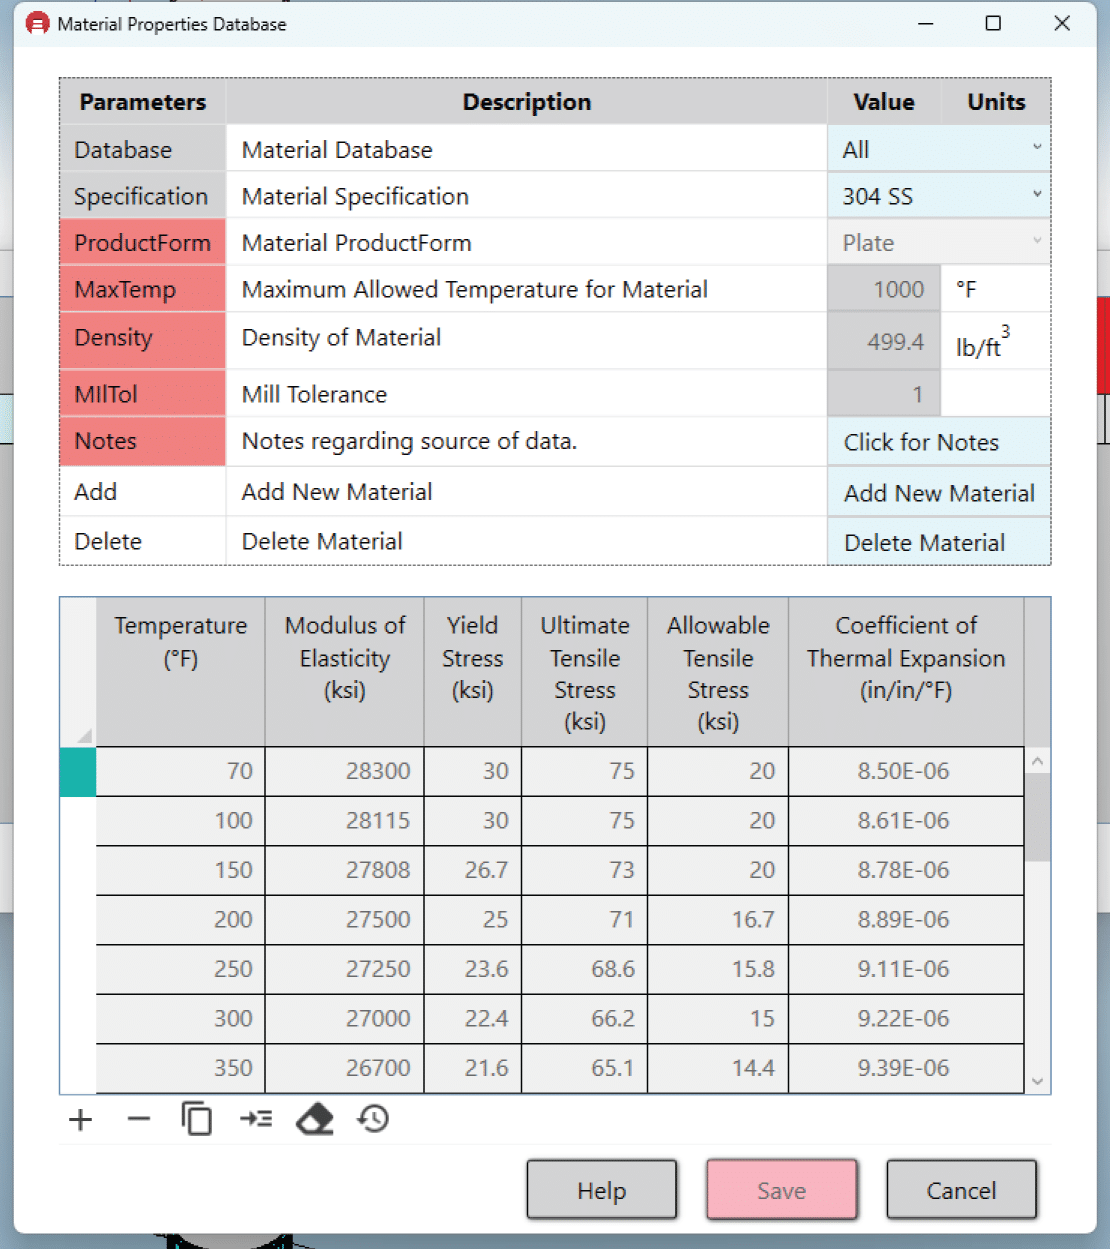Viewport: 1110px width, 1249px height.
Task: Click the Cancel button
Action: click(961, 1190)
